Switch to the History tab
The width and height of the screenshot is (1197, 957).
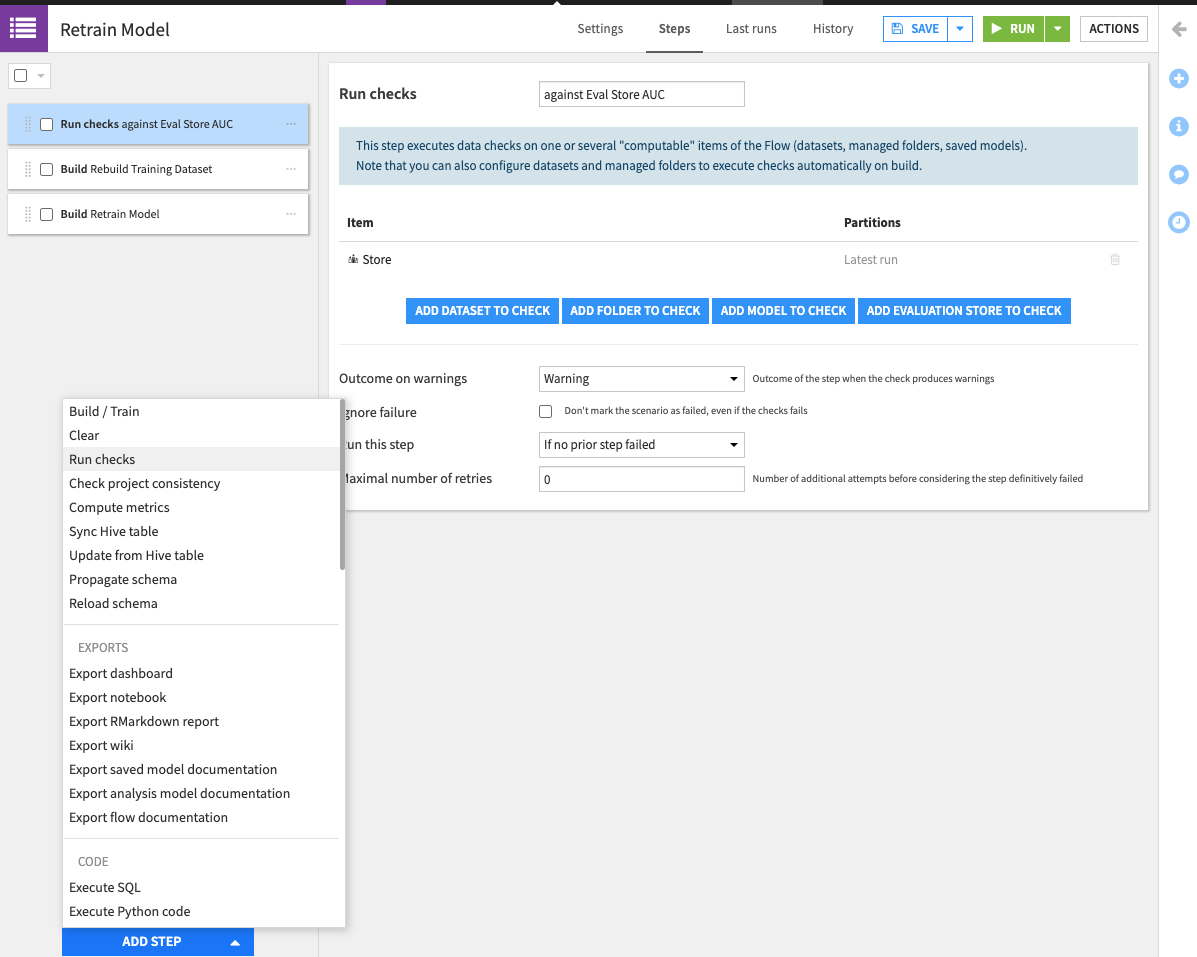(x=833, y=29)
